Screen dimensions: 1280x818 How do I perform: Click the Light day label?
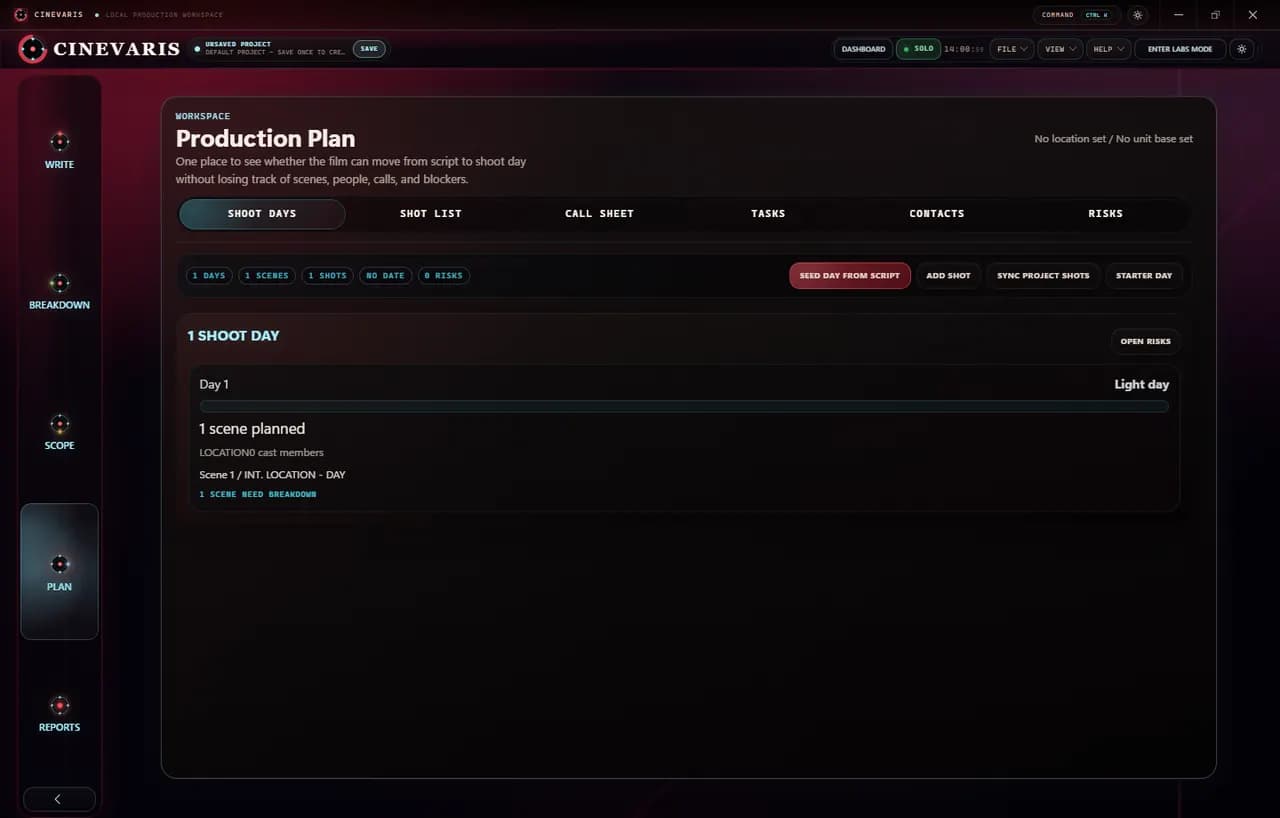(1142, 384)
